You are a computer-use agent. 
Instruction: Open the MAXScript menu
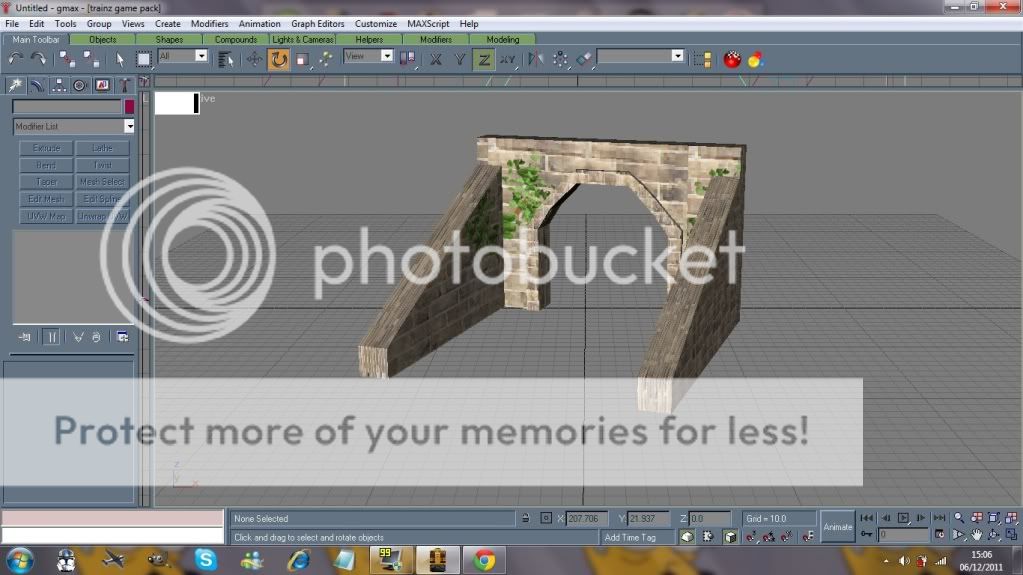(x=428, y=23)
